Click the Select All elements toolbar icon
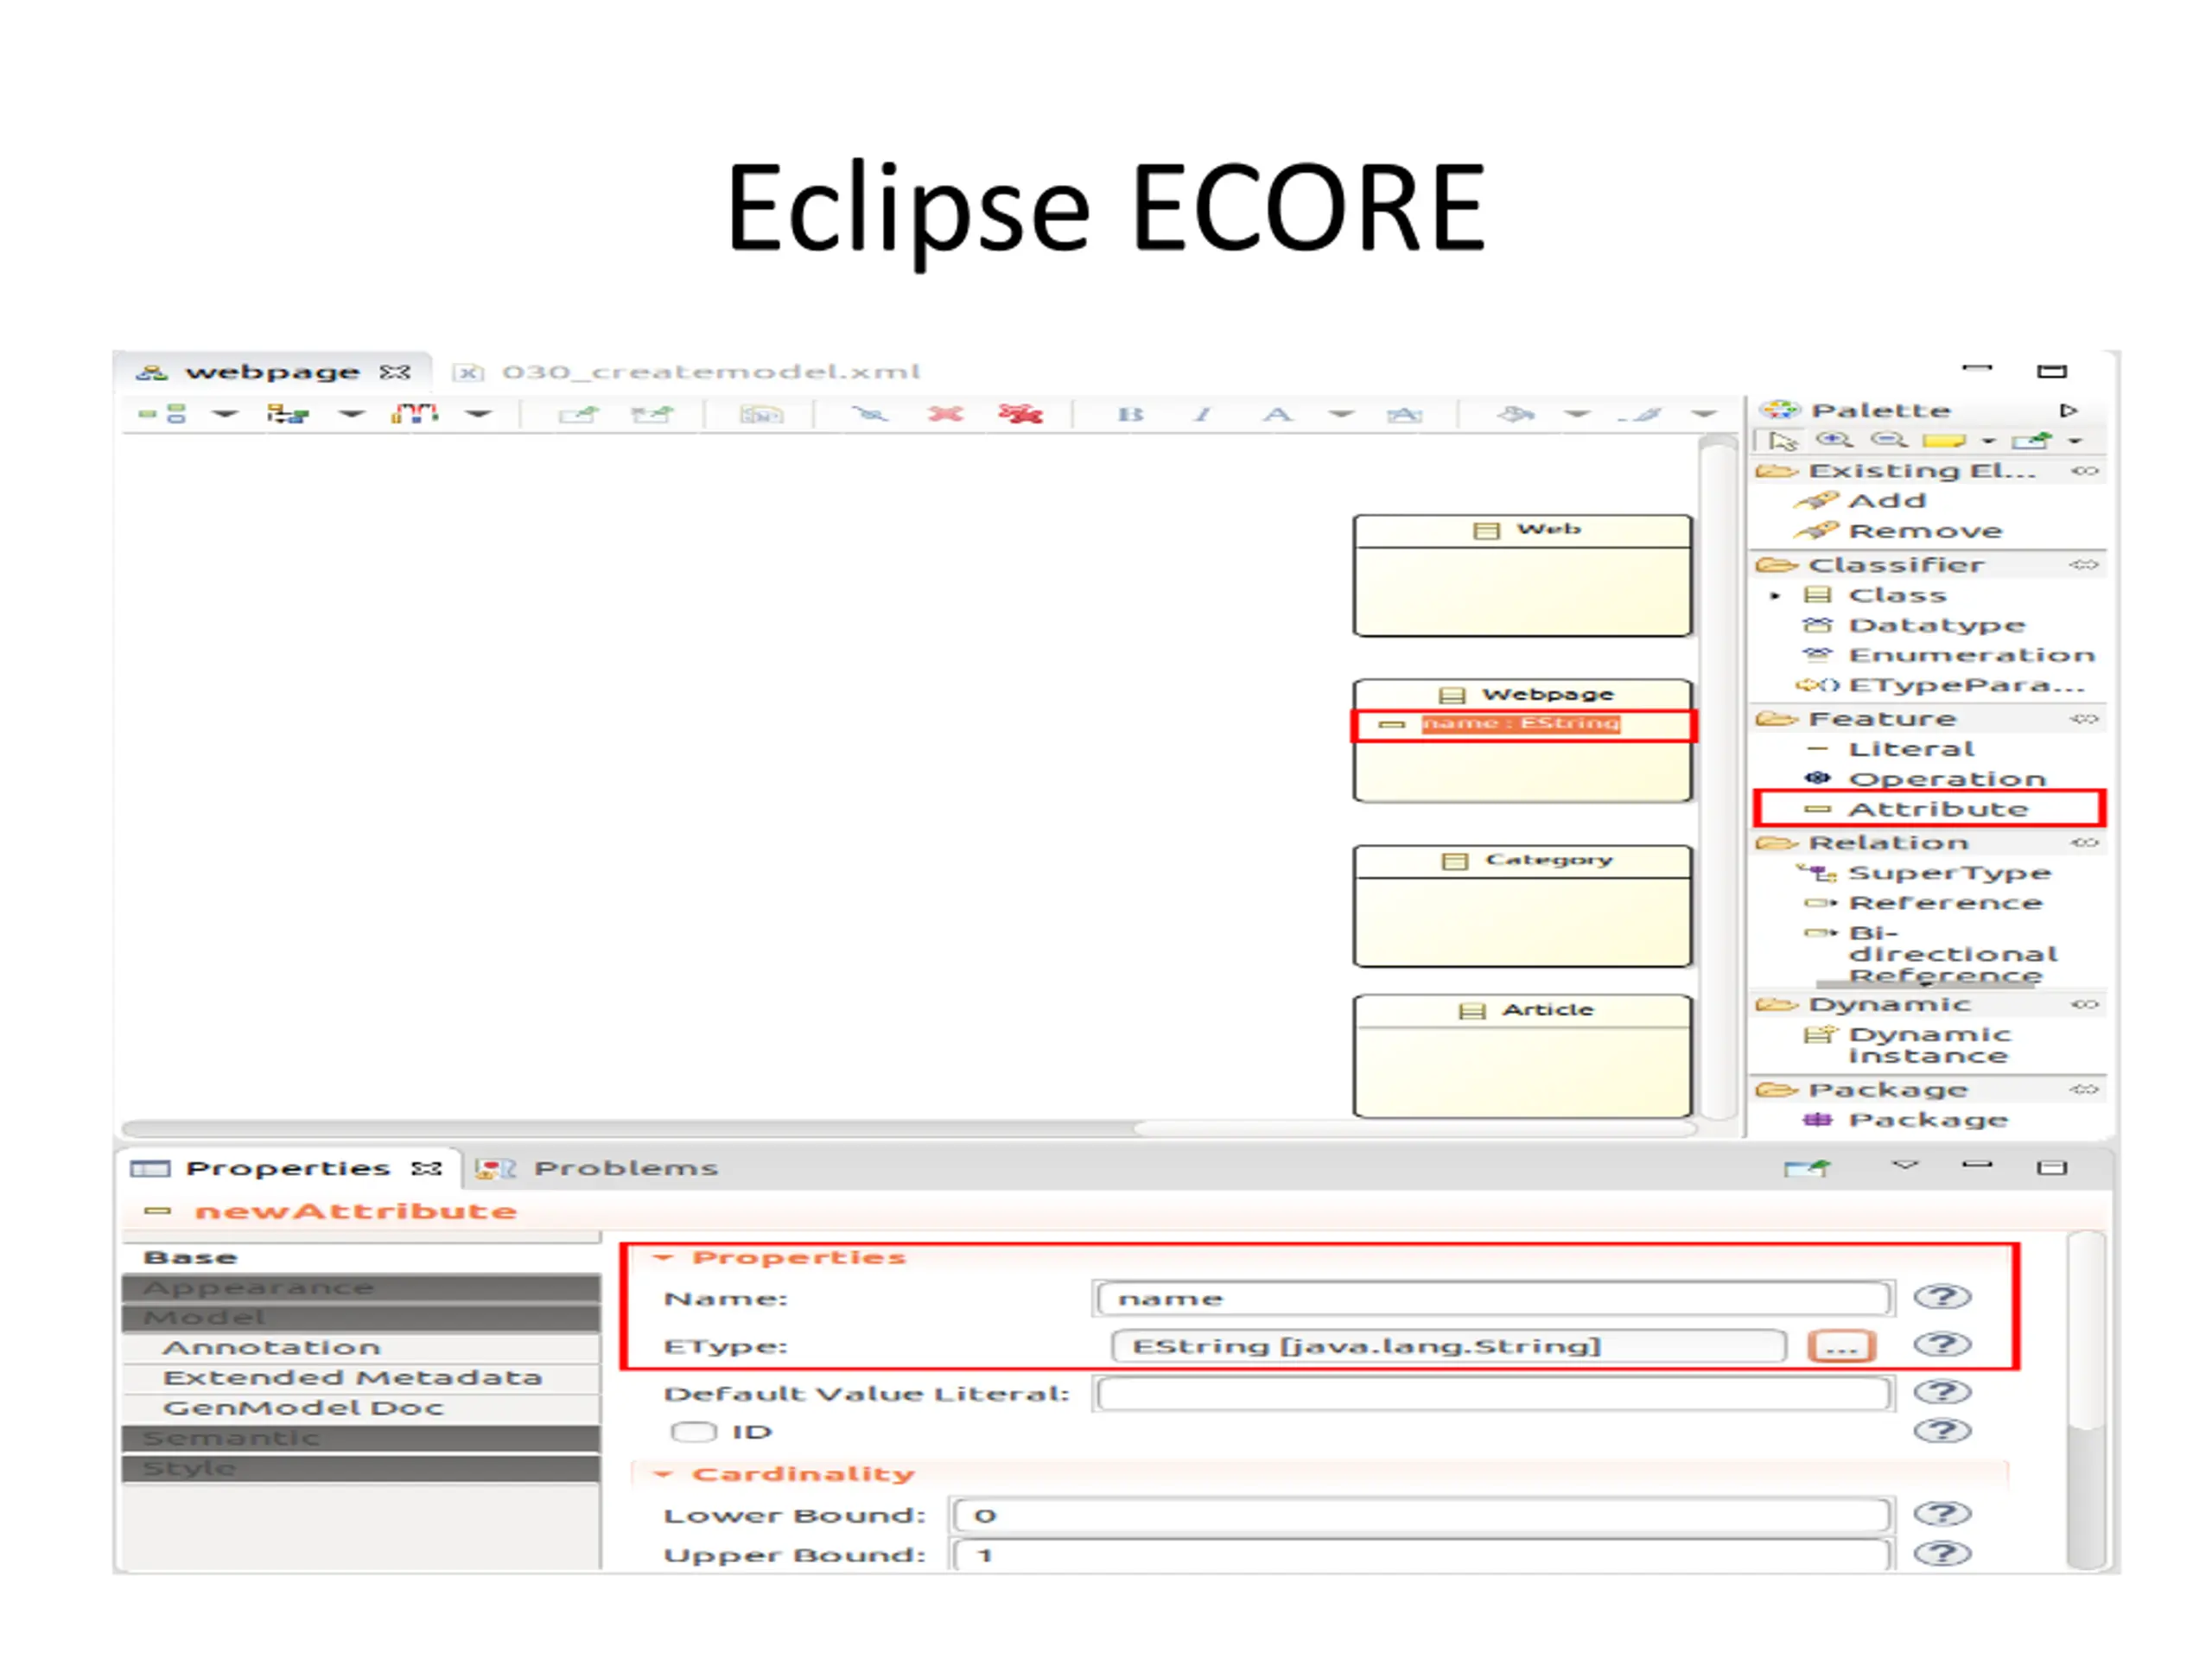This screenshot has height=1659, width=2212. [288, 413]
